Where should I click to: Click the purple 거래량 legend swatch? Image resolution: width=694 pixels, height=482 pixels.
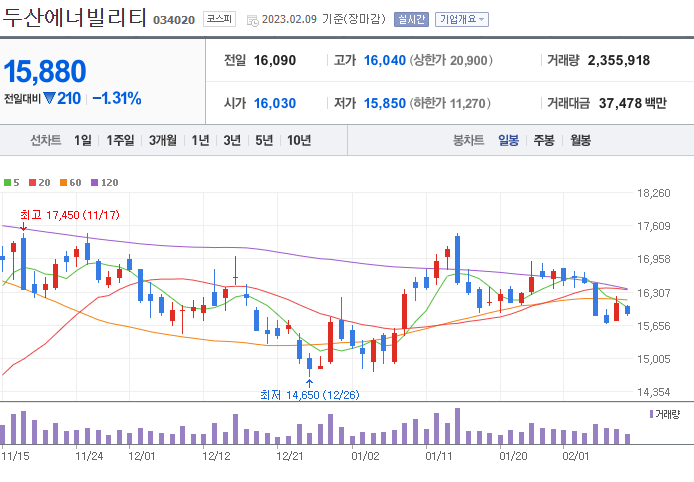[651, 414]
